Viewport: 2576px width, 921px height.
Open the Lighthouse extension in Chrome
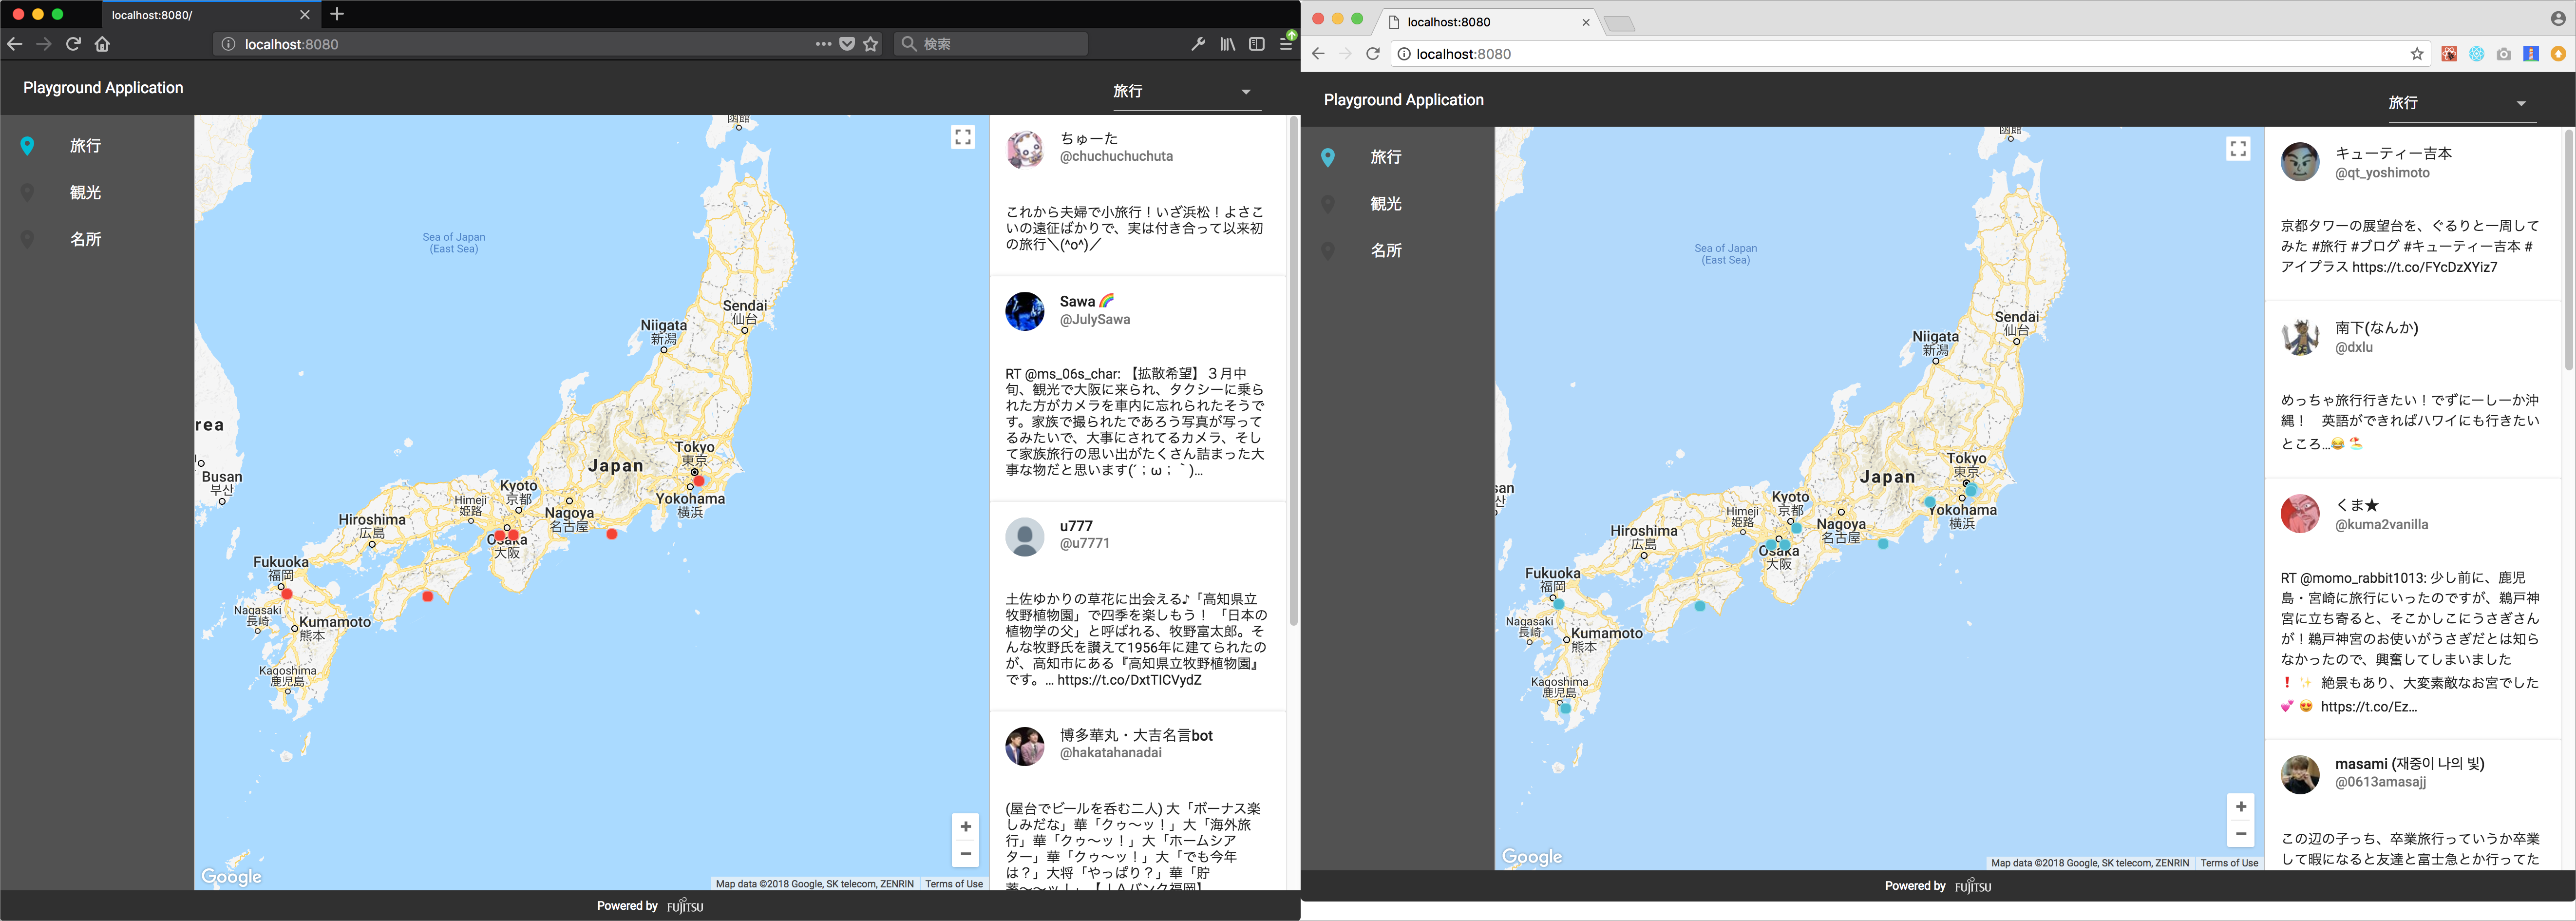coord(2531,54)
